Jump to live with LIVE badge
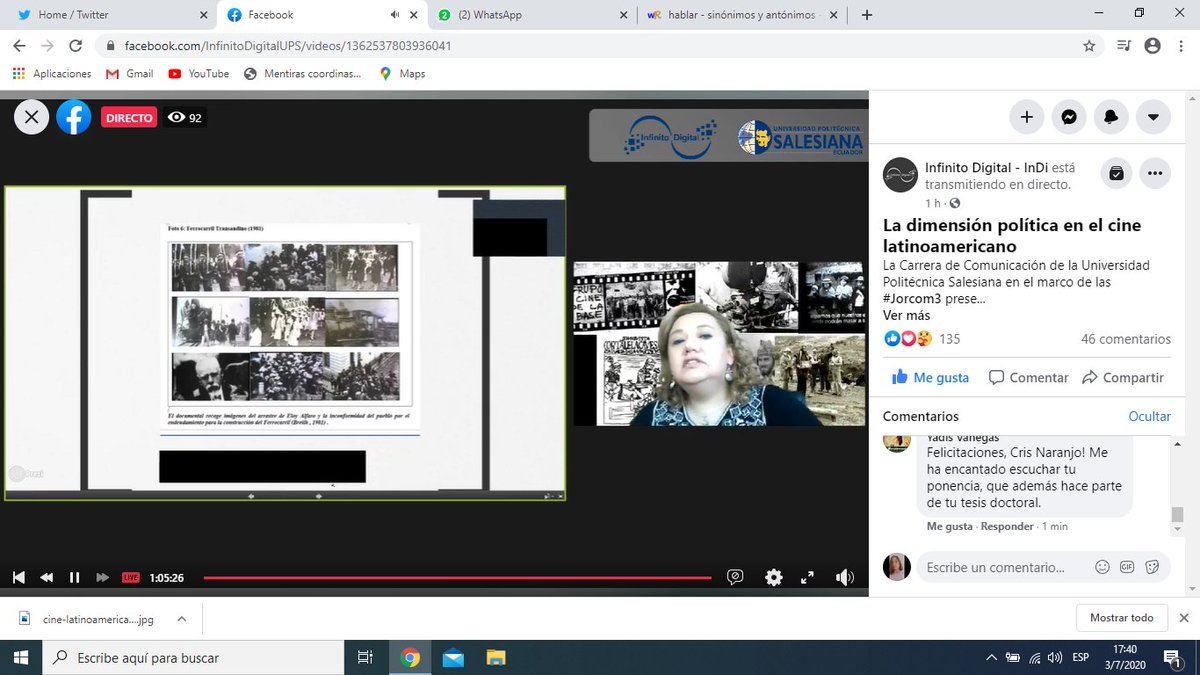 pyautogui.click(x=130, y=577)
